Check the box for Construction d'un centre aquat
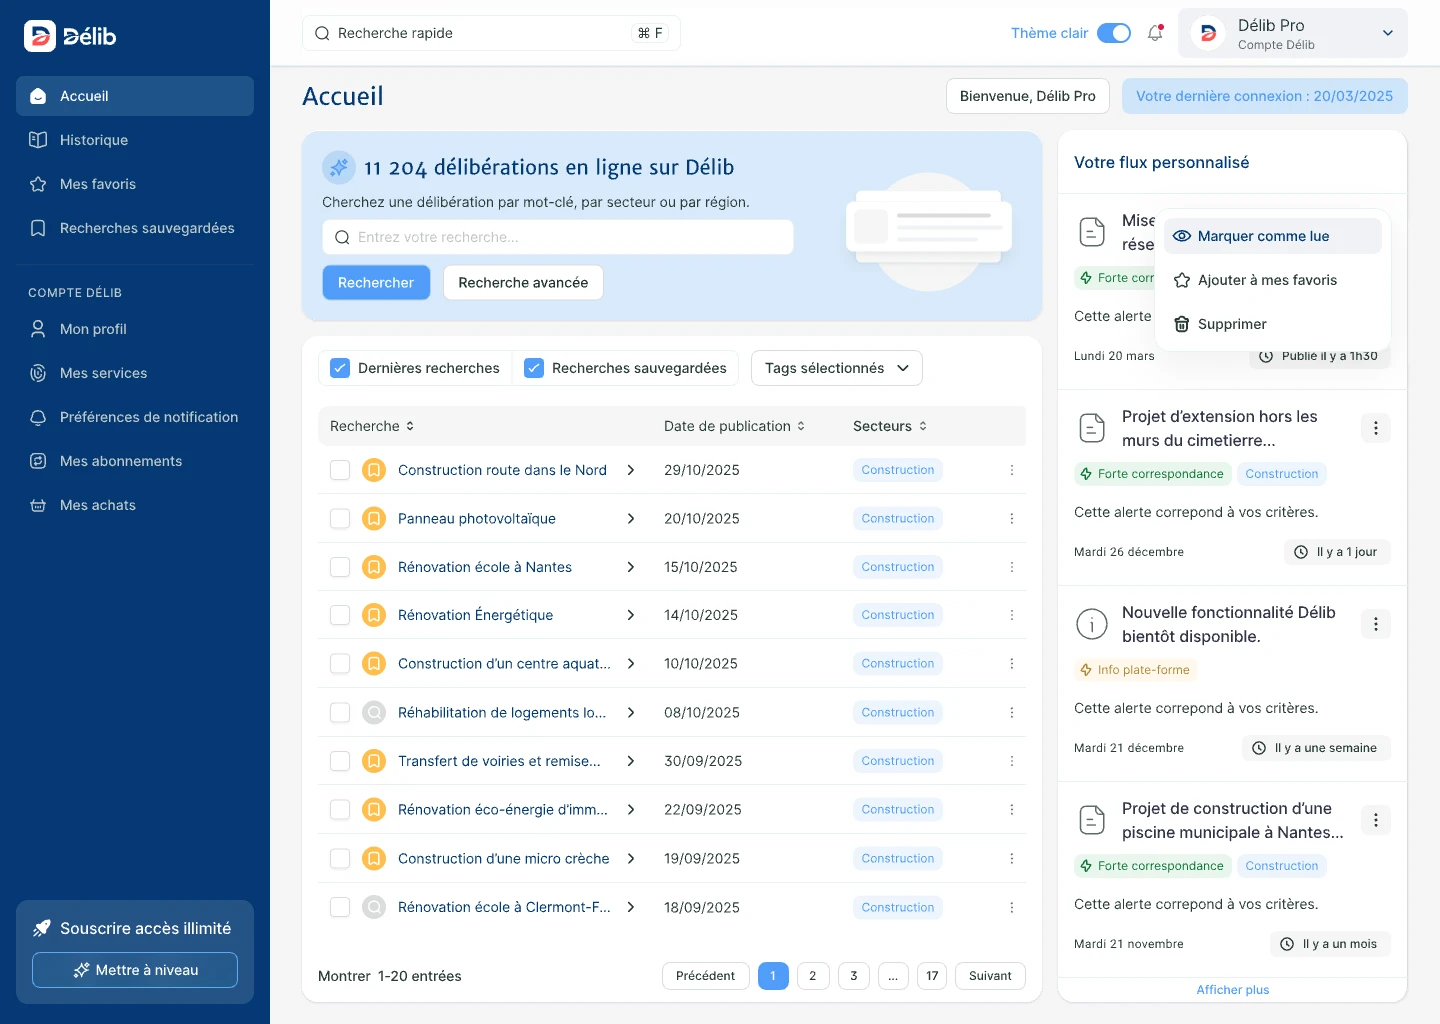This screenshot has height=1024, width=1440. point(340,664)
